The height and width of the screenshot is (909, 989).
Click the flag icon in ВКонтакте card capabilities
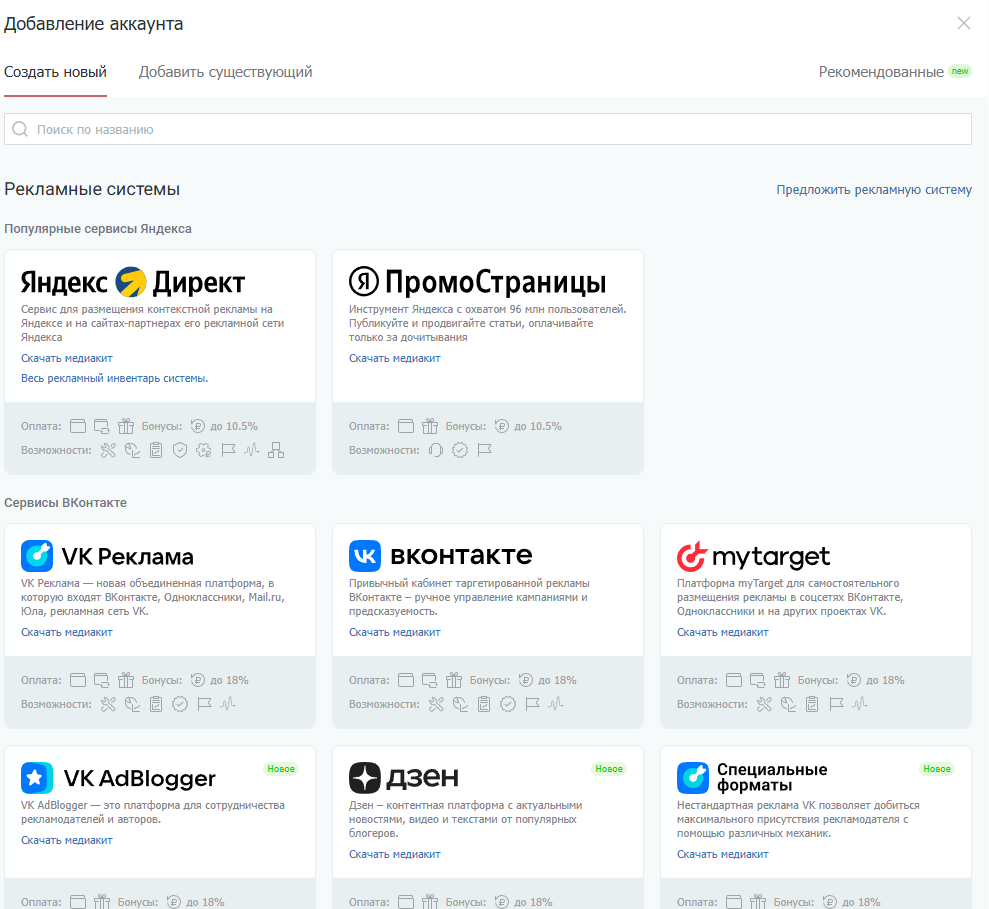532,704
